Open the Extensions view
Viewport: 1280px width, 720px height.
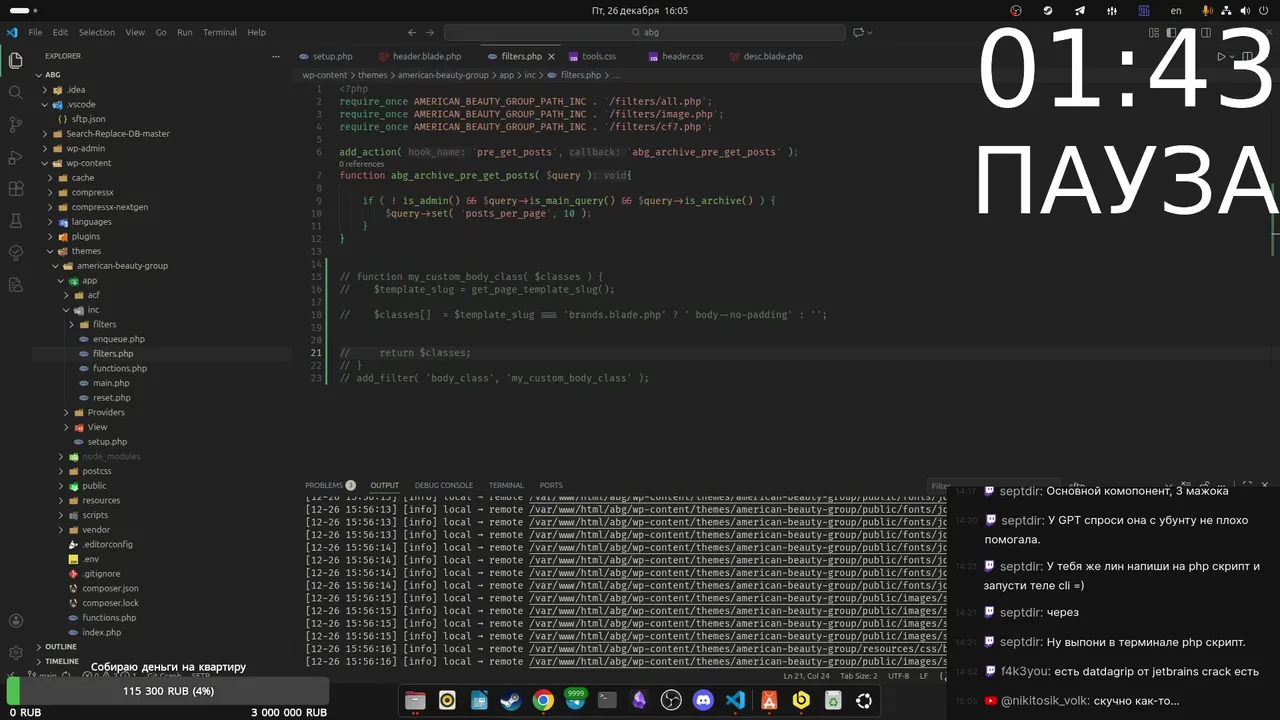pyautogui.click(x=15, y=189)
